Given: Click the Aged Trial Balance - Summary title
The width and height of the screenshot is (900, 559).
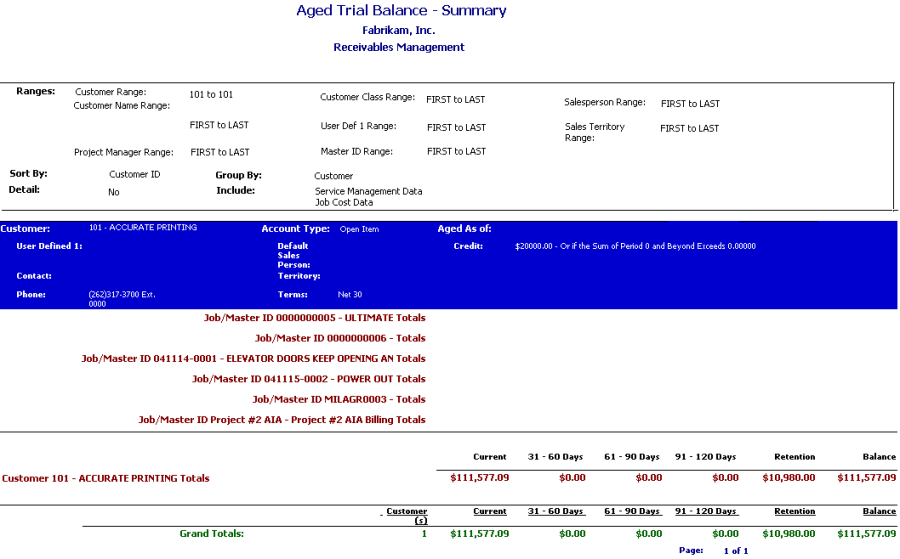Looking at the screenshot, I should 401,11.
